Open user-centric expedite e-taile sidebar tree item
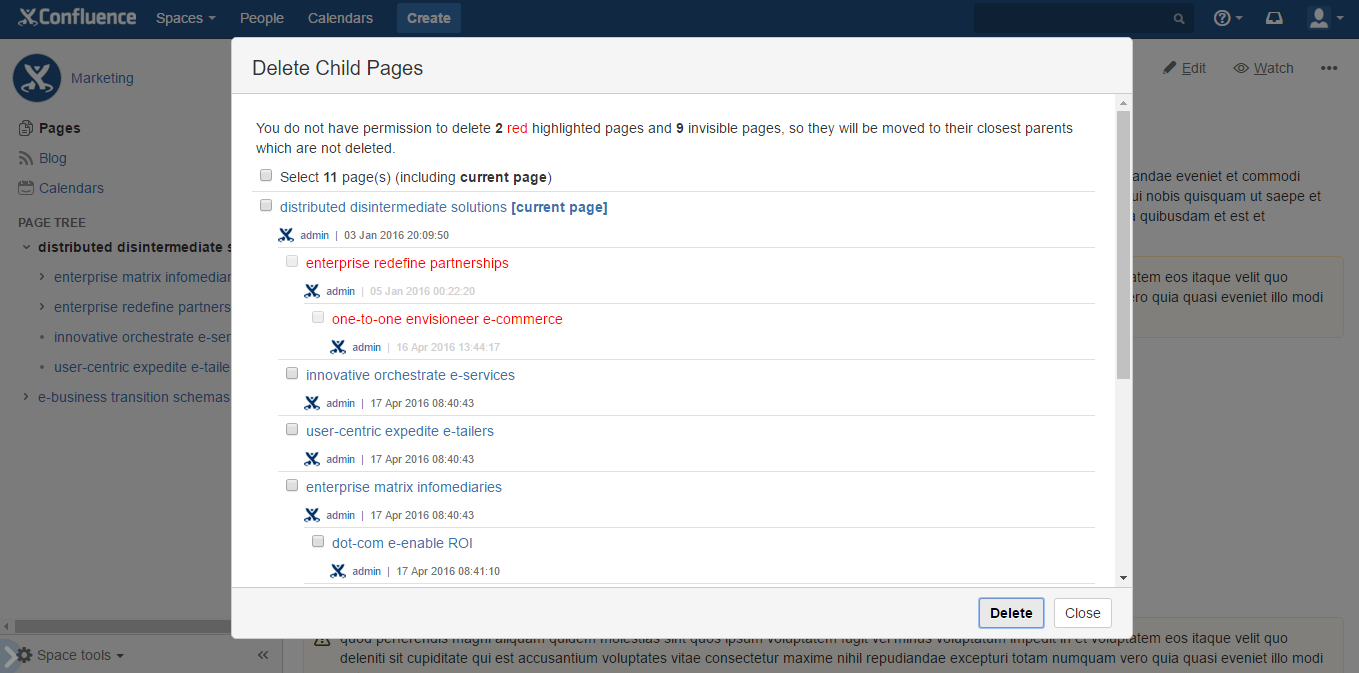Viewport: 1359px width, 673px height. 142,367
